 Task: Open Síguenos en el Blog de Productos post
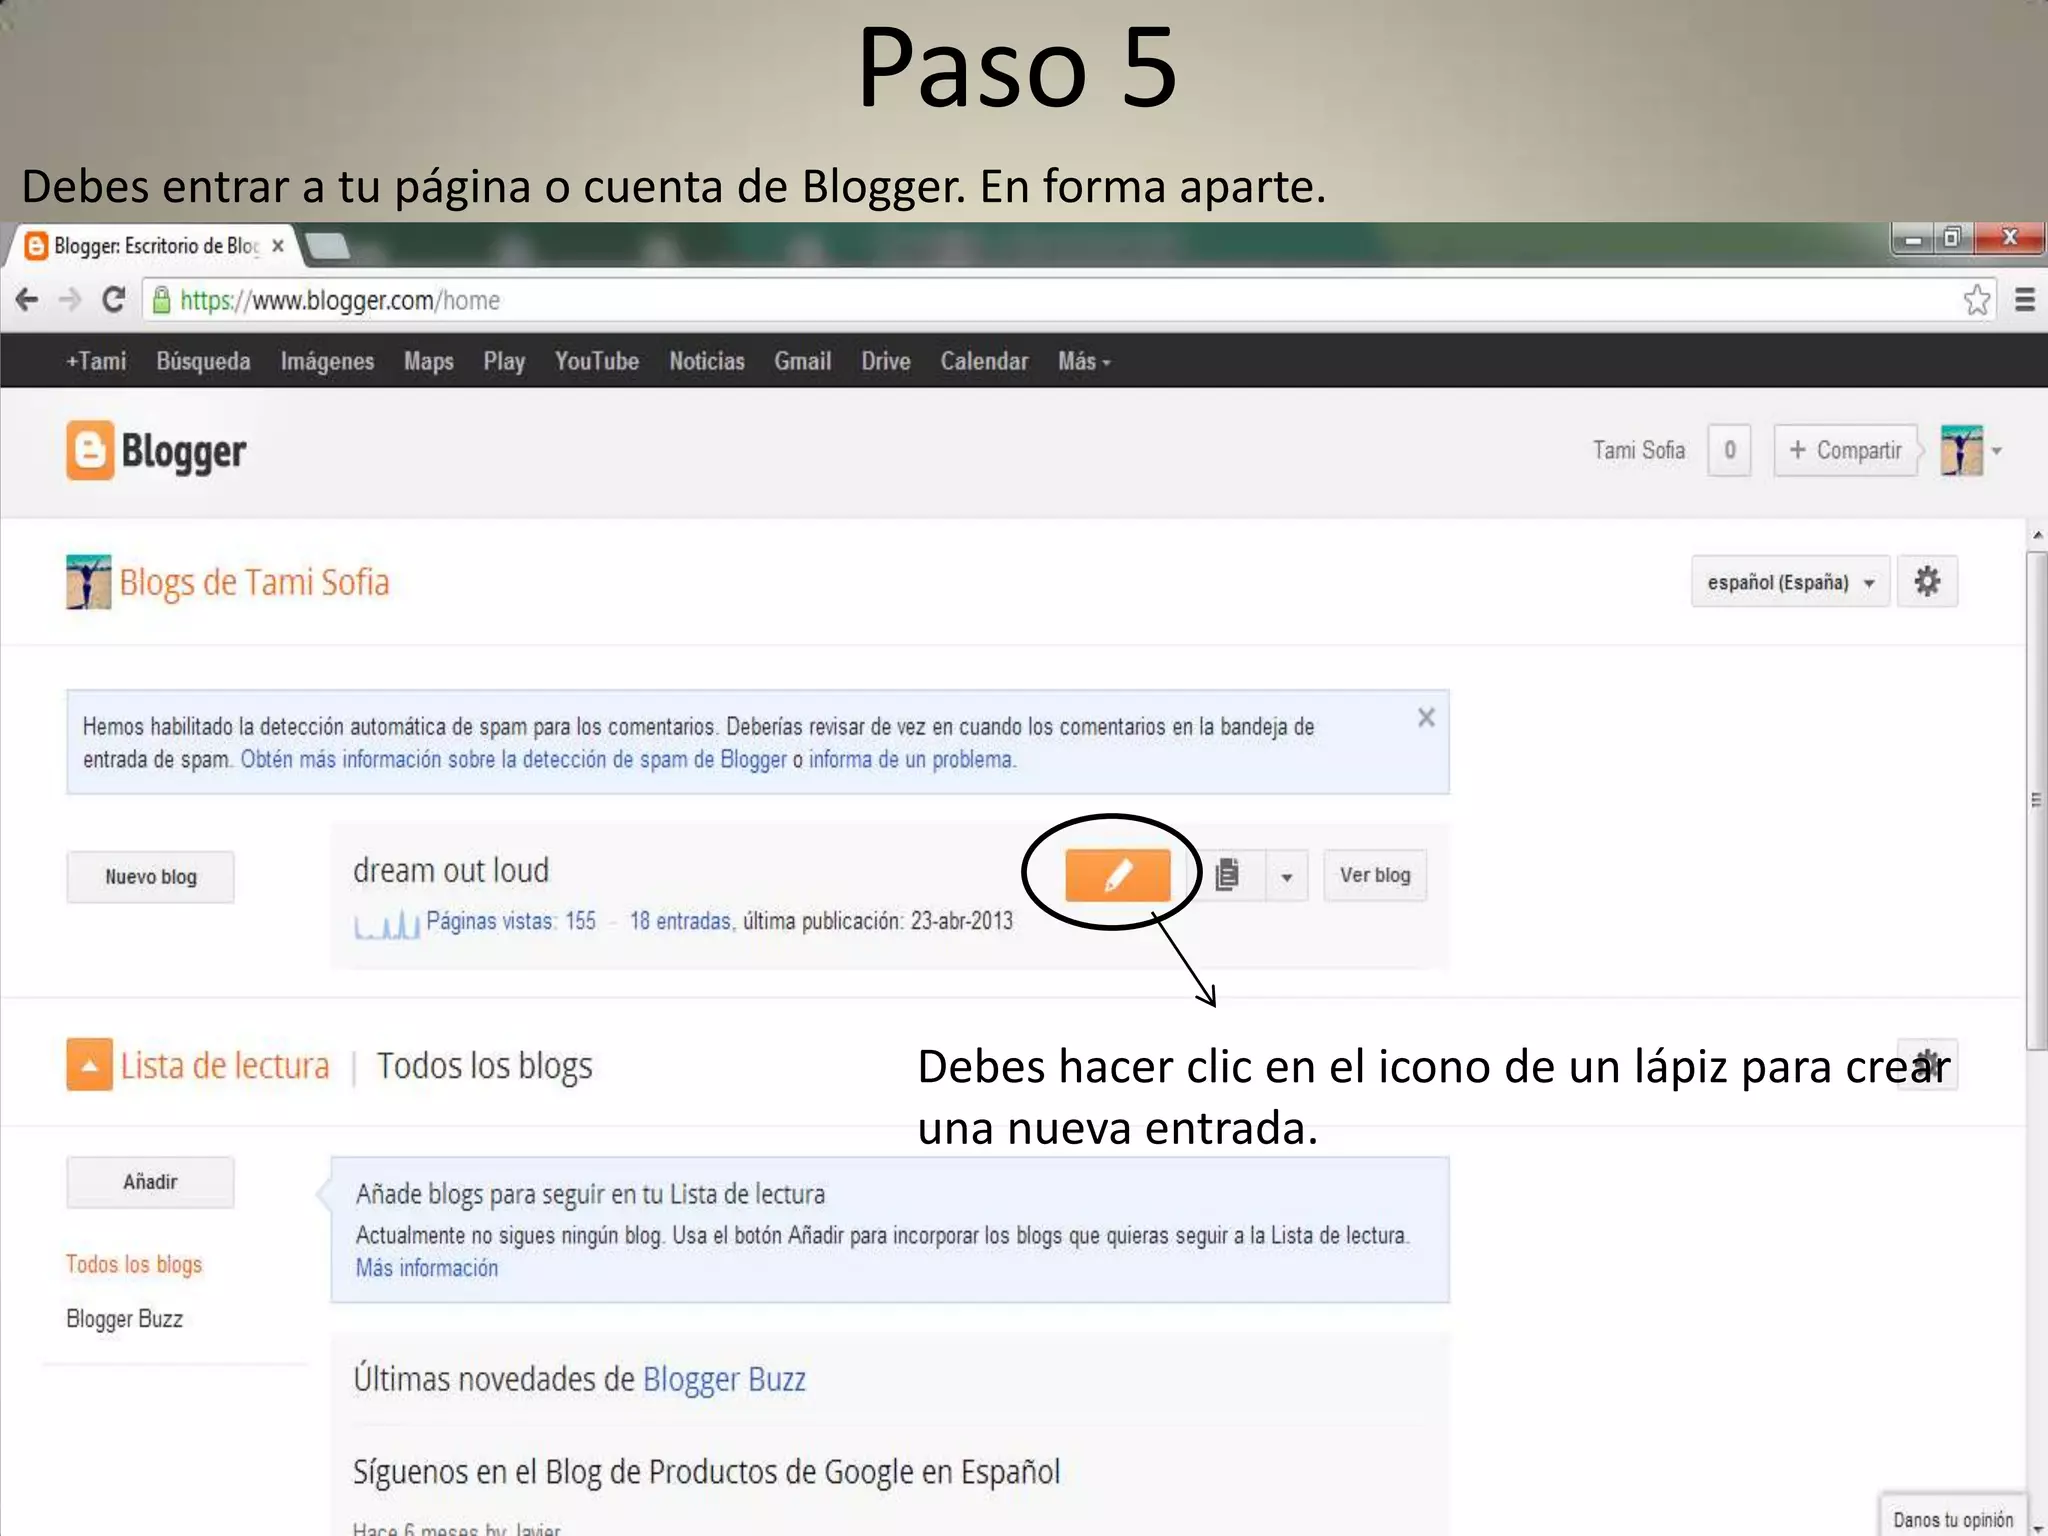(x=706, y=1472)
